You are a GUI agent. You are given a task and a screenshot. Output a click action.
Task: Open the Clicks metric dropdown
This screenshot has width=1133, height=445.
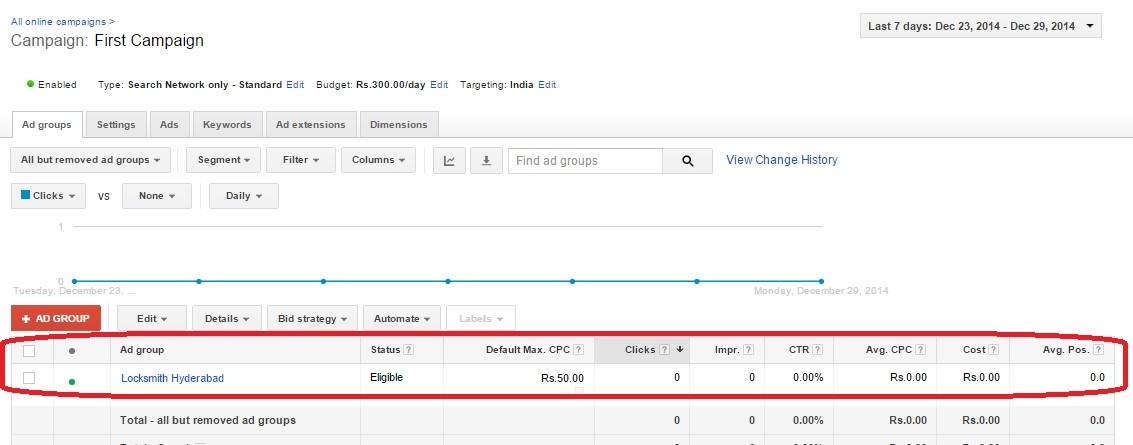(48, 196)
